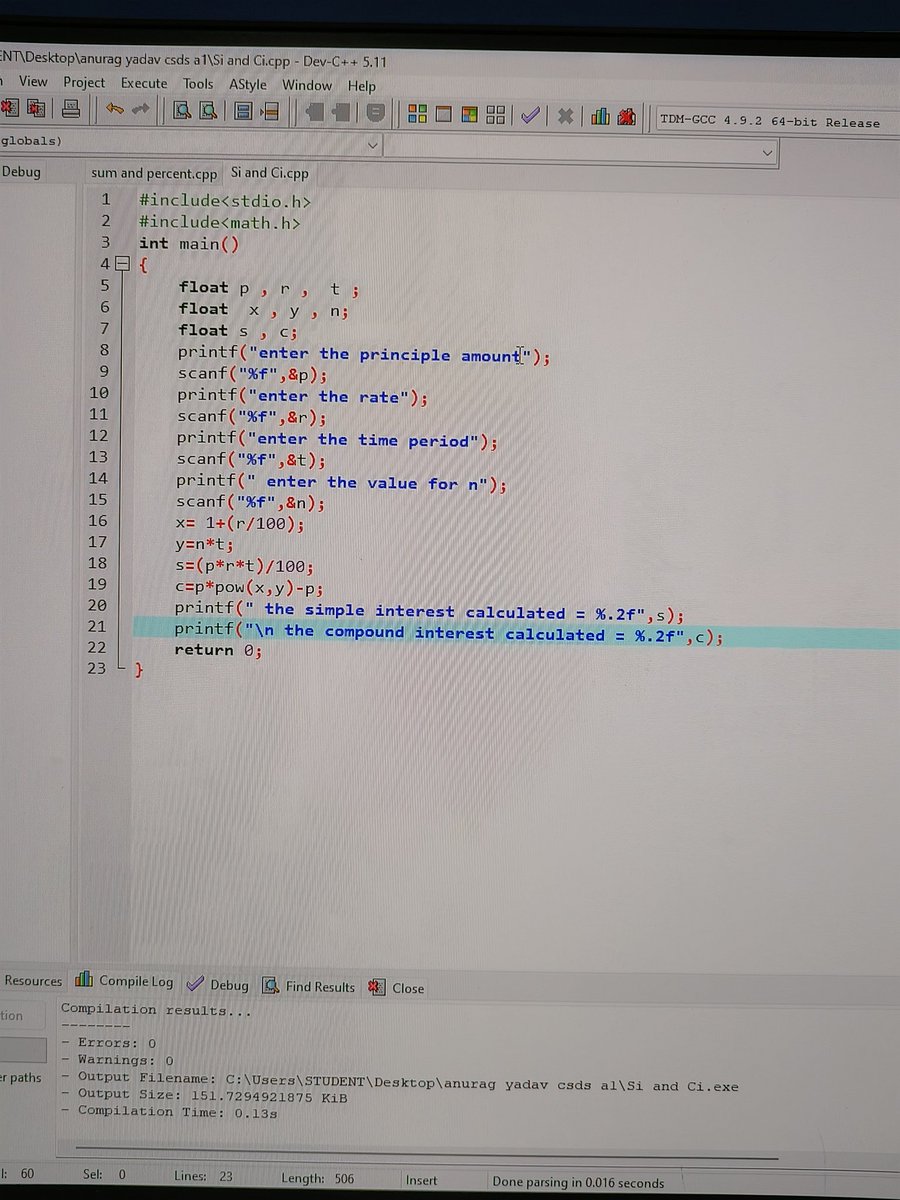Click 'simple interest calculated' printf line
Image resolution: width=900 pixels, height=1200 pixels.
429,611
